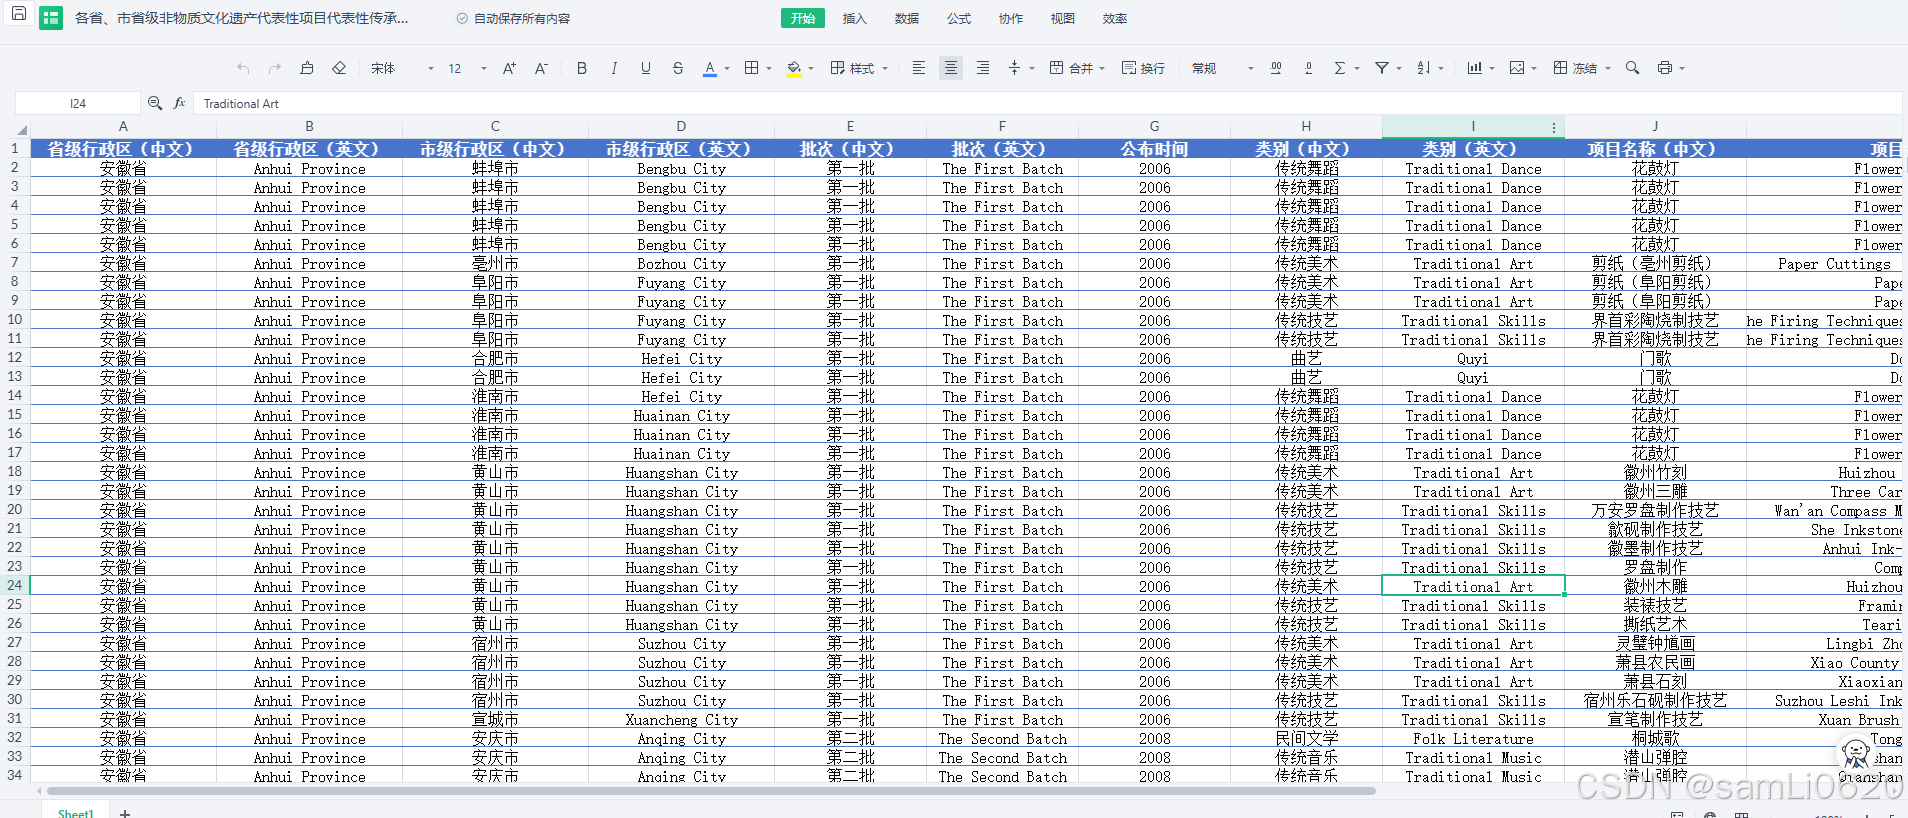Open the freeze panes dropdown arrow
Viewport: 1908px width, 818px height.
(1607, 69)
